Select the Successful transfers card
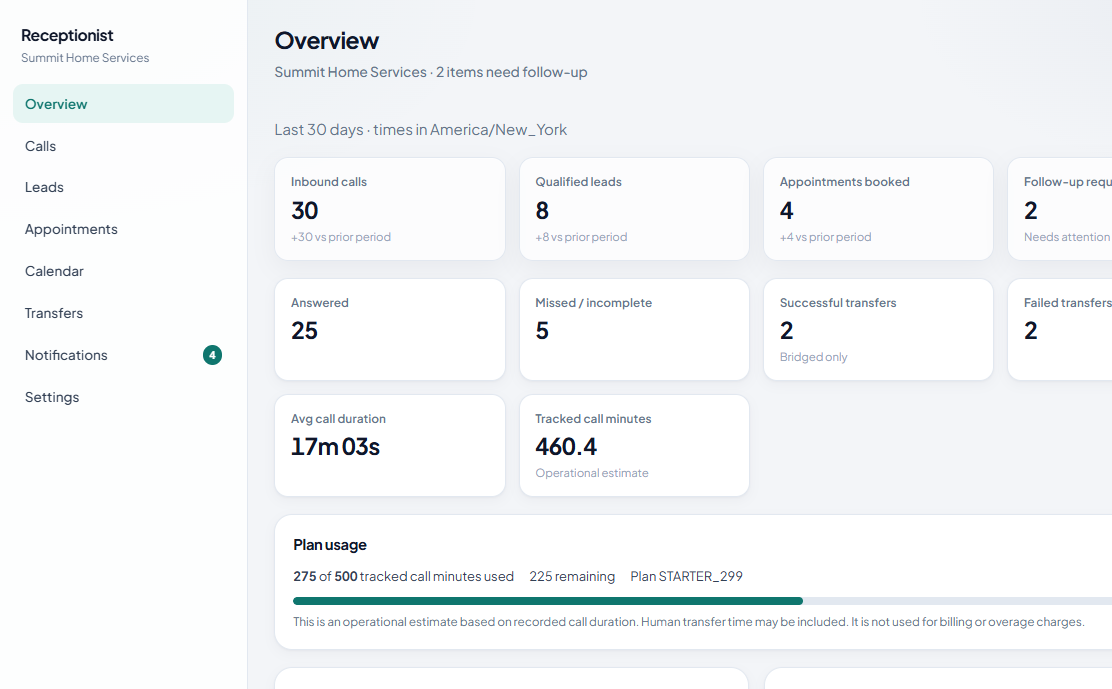Viewport: 1112px width, 689px height. click(878, 330)
